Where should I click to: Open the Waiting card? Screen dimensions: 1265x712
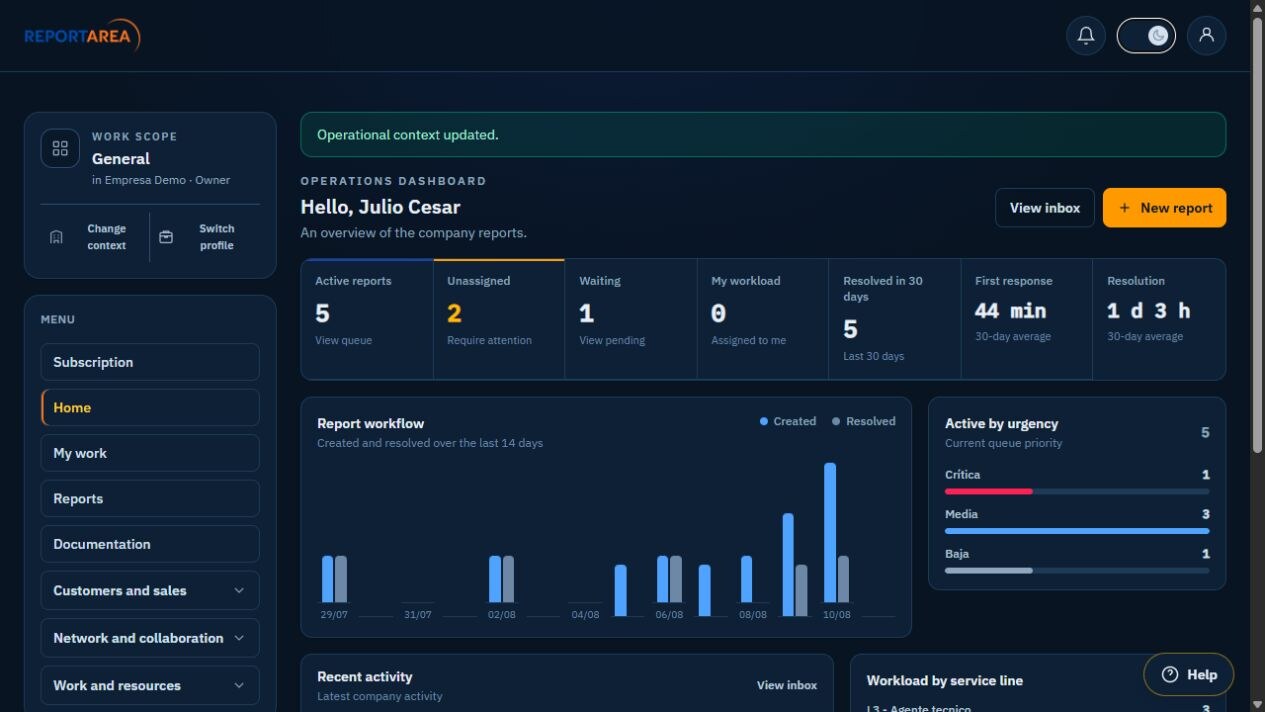pos(631,319)
